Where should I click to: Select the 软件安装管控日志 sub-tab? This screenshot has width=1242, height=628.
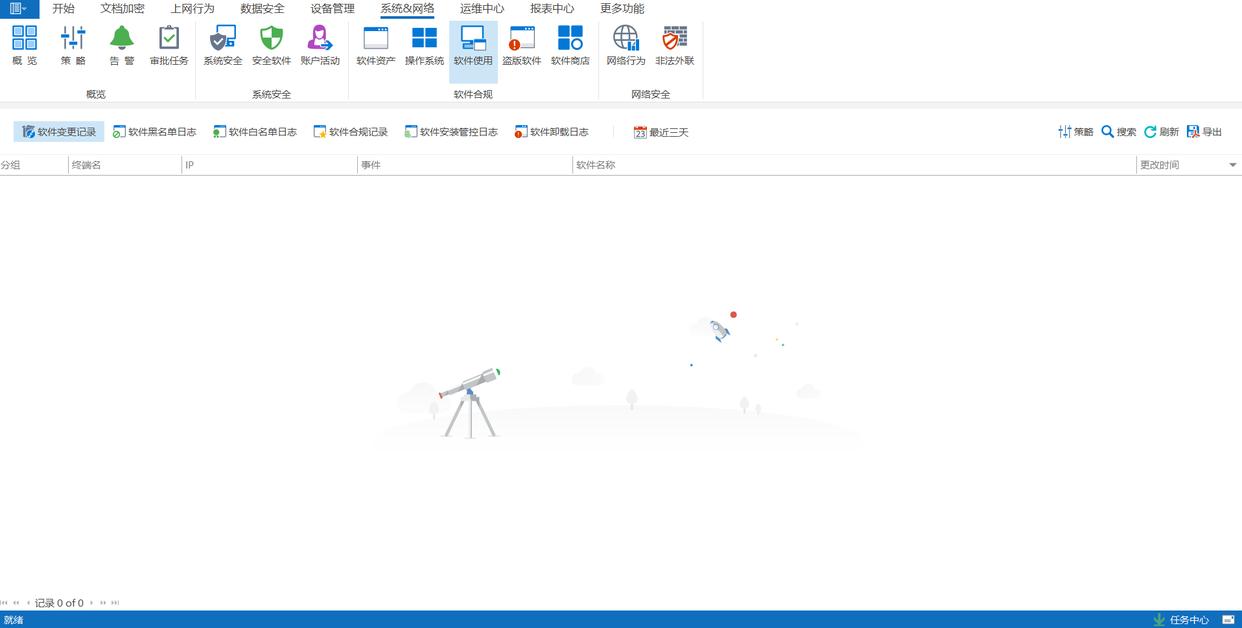point(451,132)
